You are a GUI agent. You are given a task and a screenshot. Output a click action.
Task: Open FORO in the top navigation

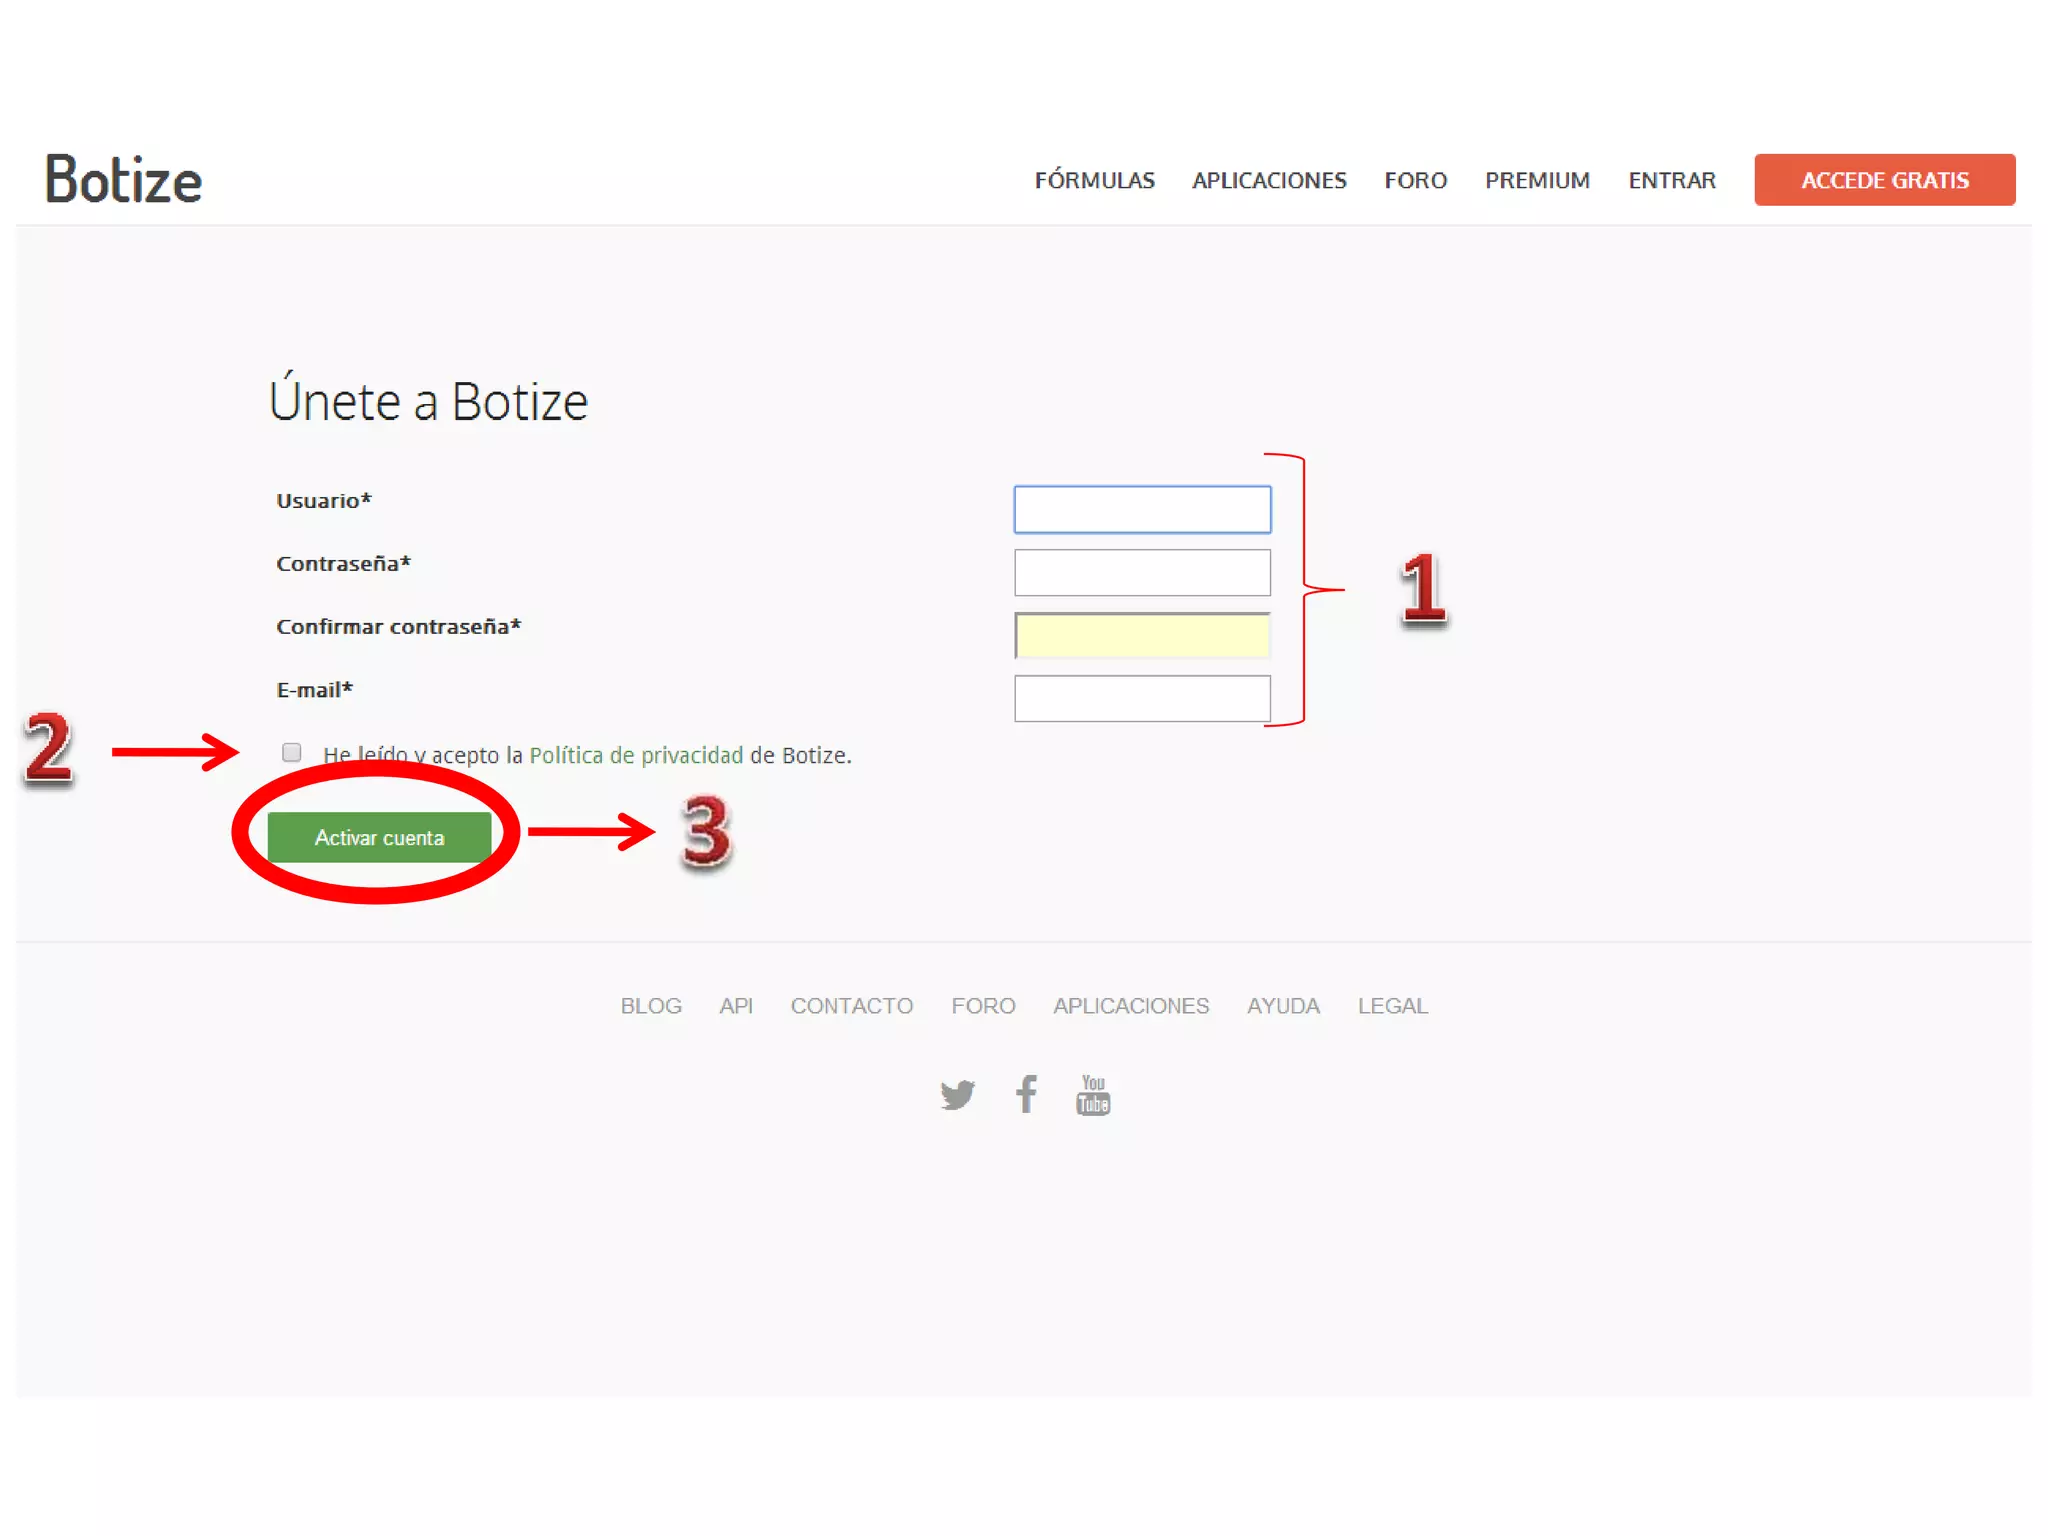pyautogui.click(x=1415, y=181)
